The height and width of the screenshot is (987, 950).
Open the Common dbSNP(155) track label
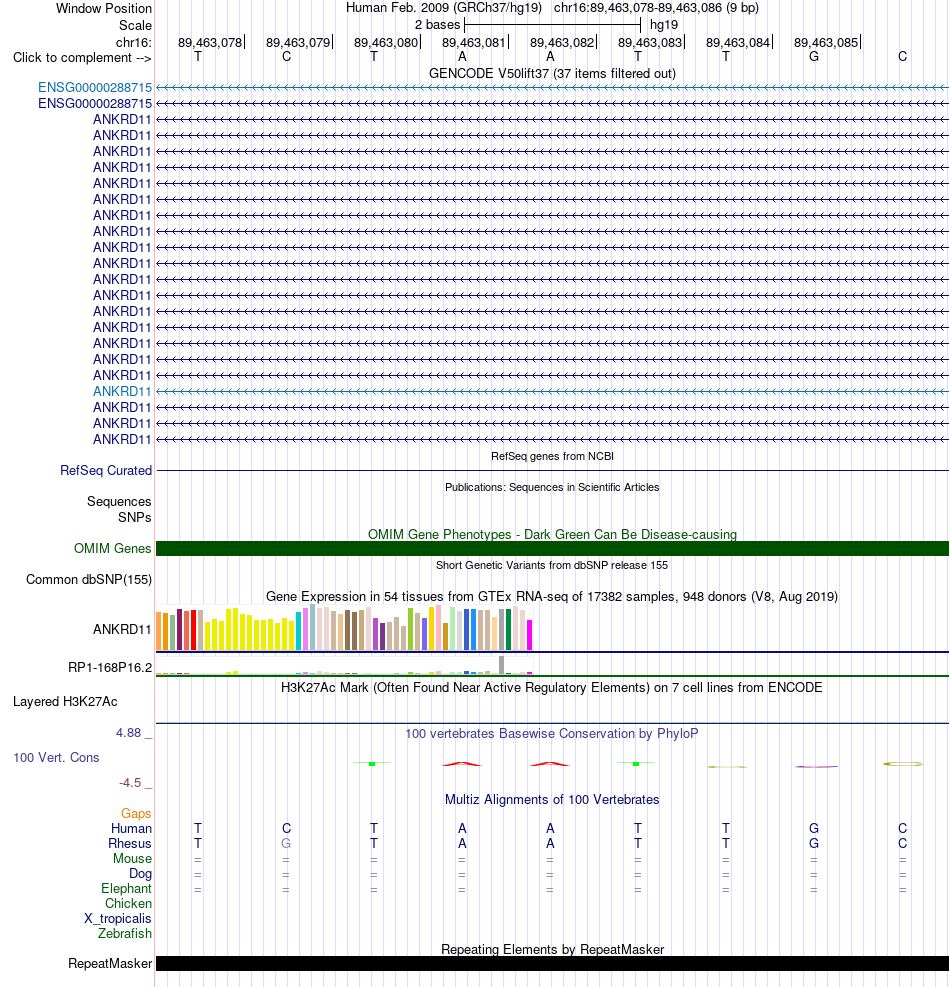[89, 580]
